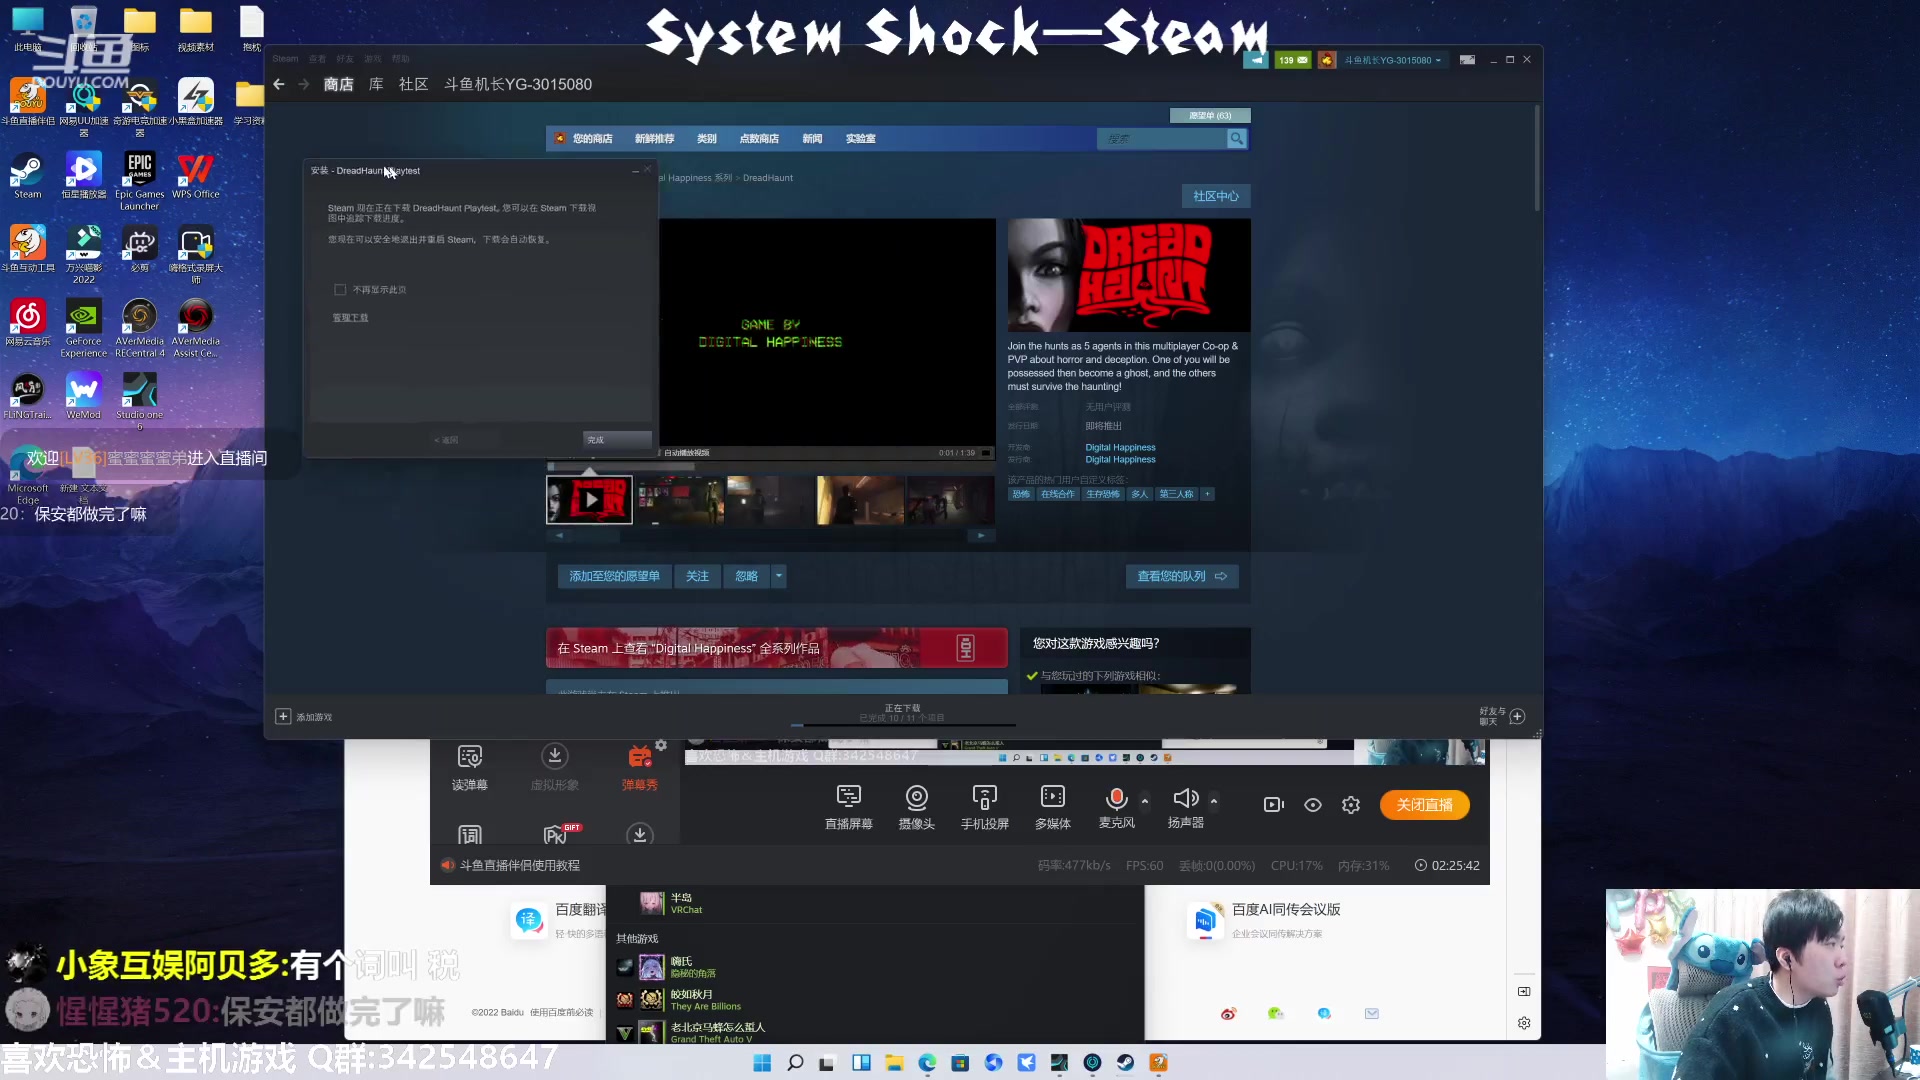Open WPS Office desktop shortcut
Screen dimensions: 1920x1080
coord(196,176)
